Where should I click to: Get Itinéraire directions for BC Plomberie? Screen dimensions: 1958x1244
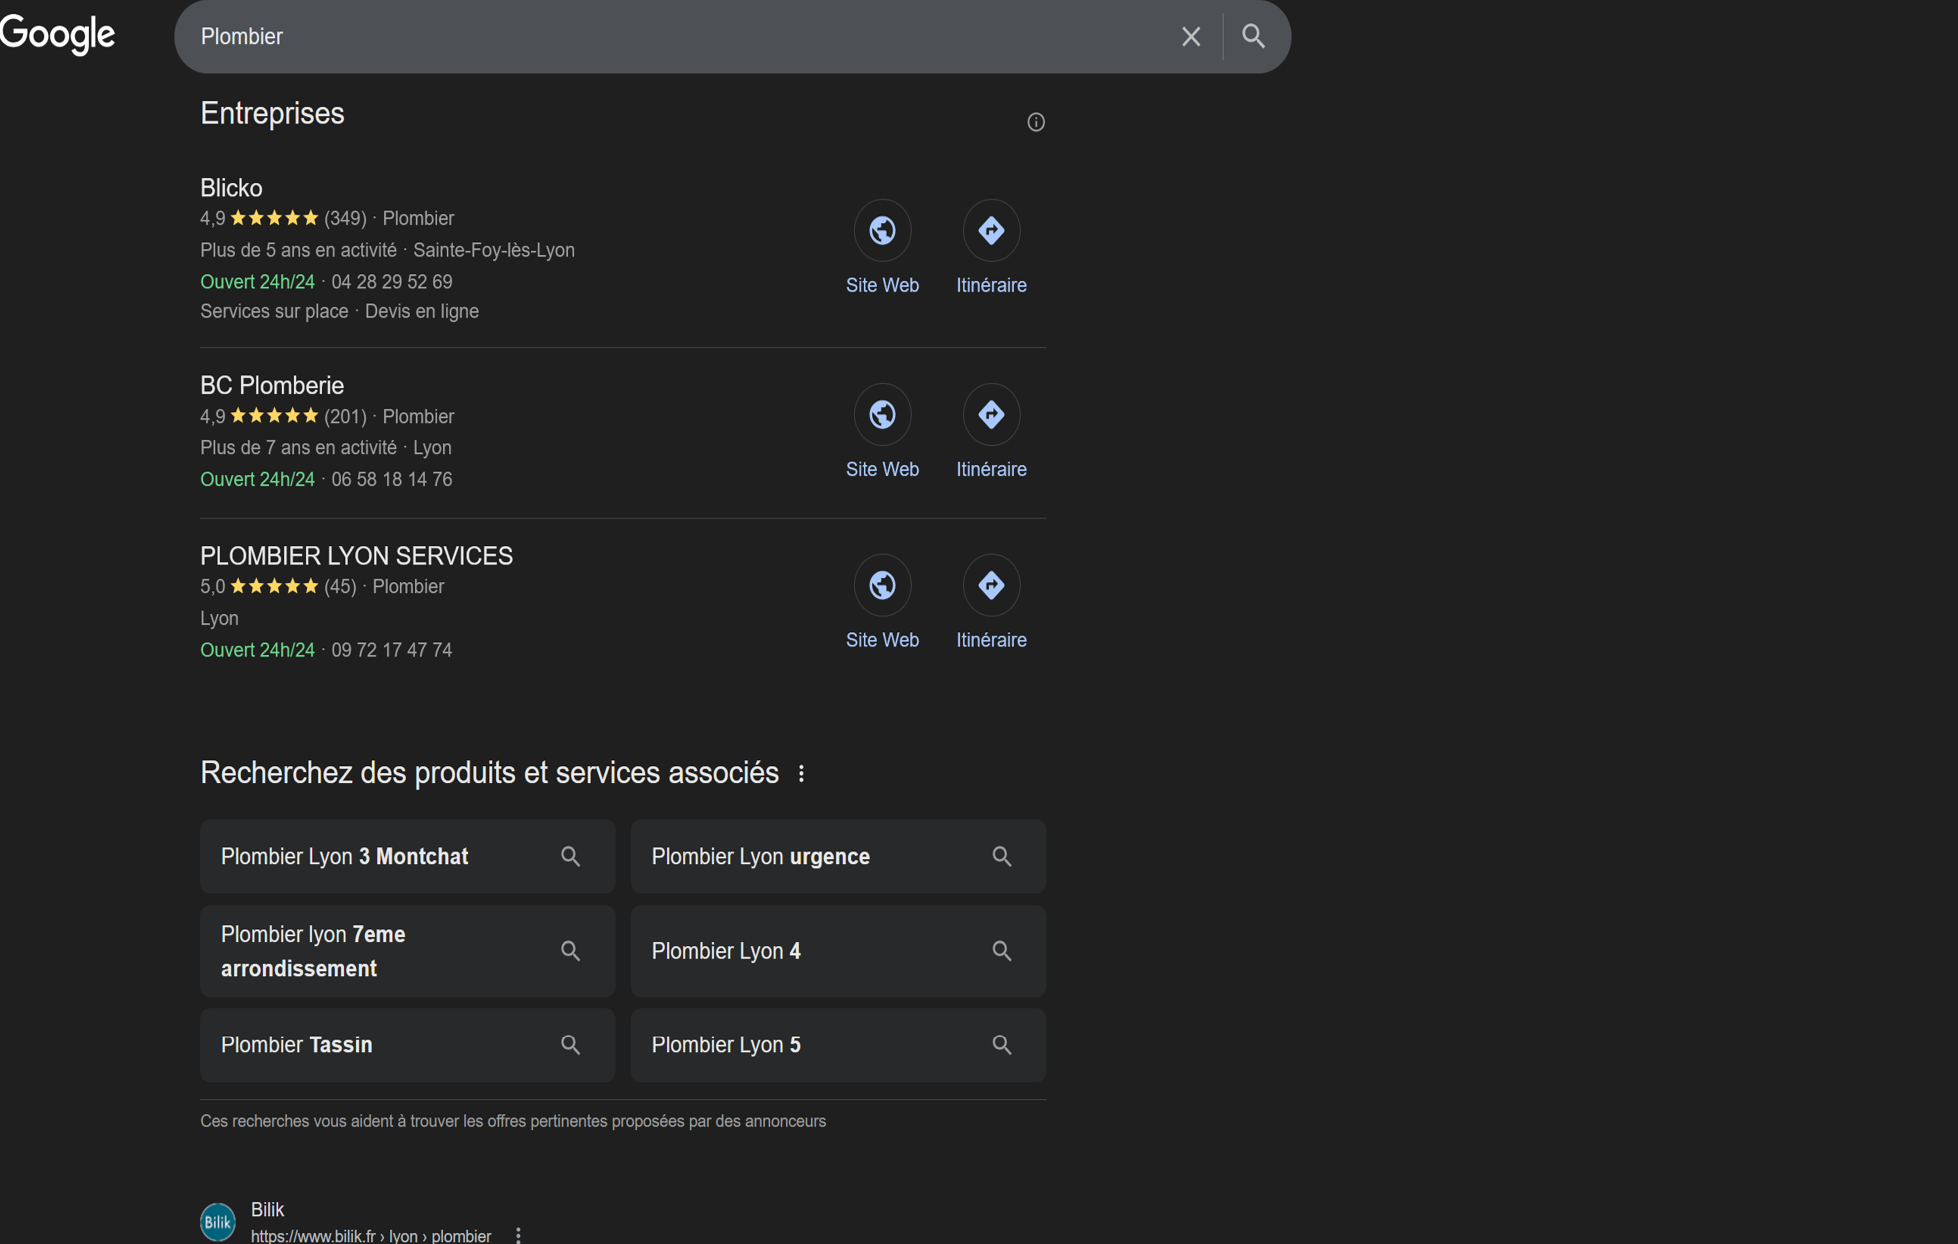tap(990, 415)
